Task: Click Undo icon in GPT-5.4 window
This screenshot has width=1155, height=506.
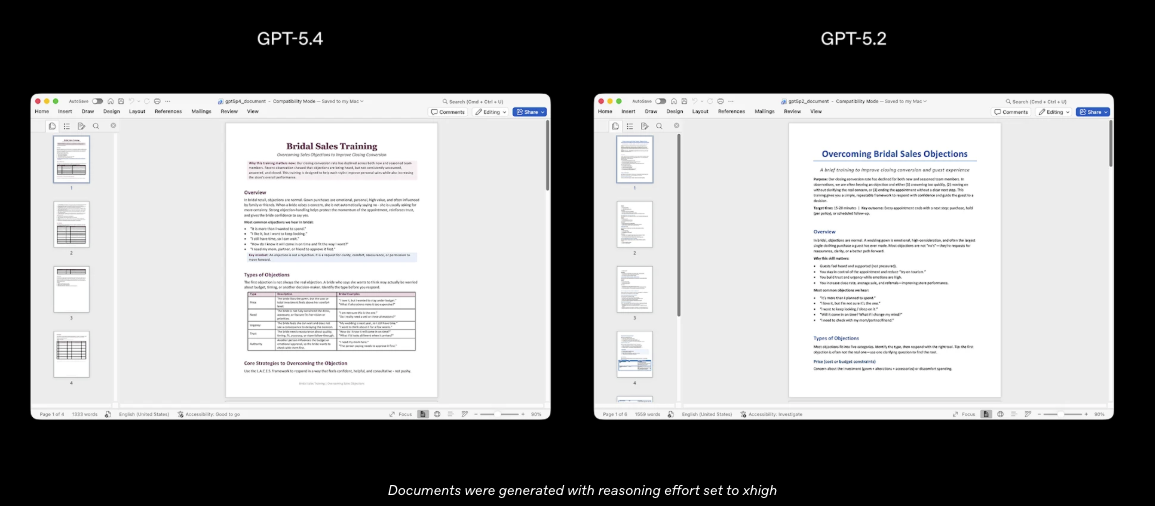Action: 131,101
